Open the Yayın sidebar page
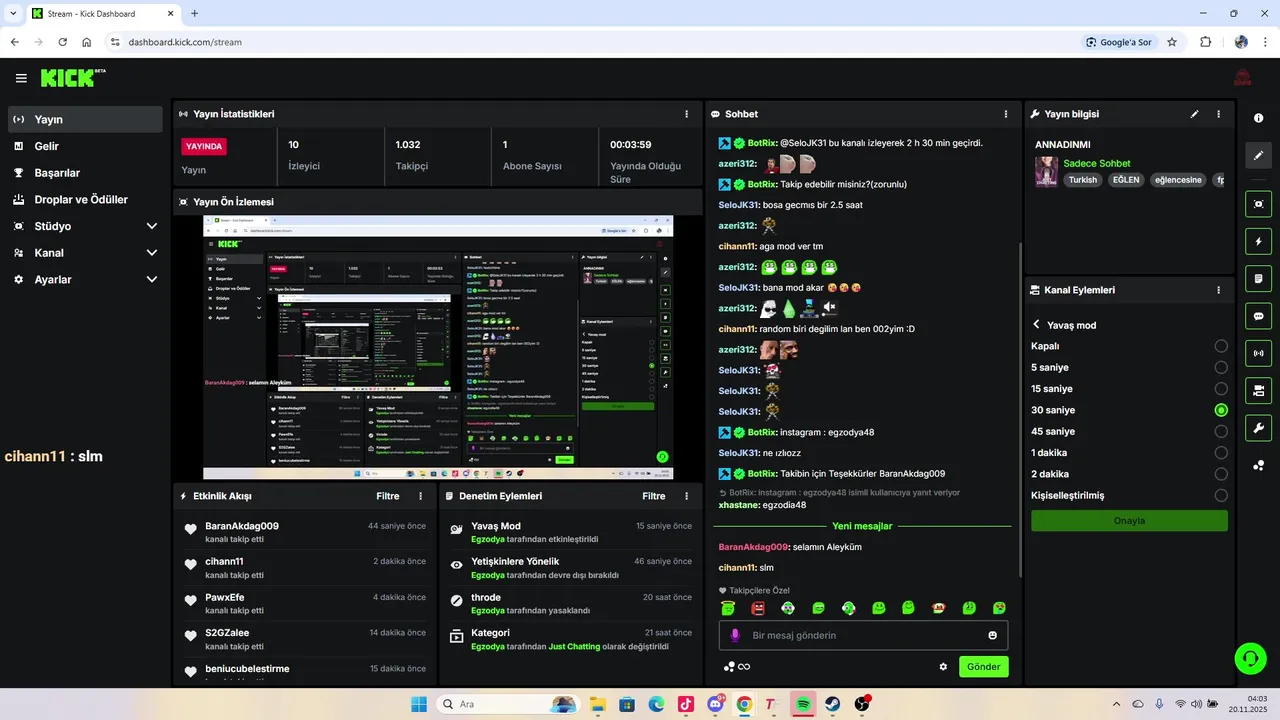The image size is (1280, 720). [85, 119]
